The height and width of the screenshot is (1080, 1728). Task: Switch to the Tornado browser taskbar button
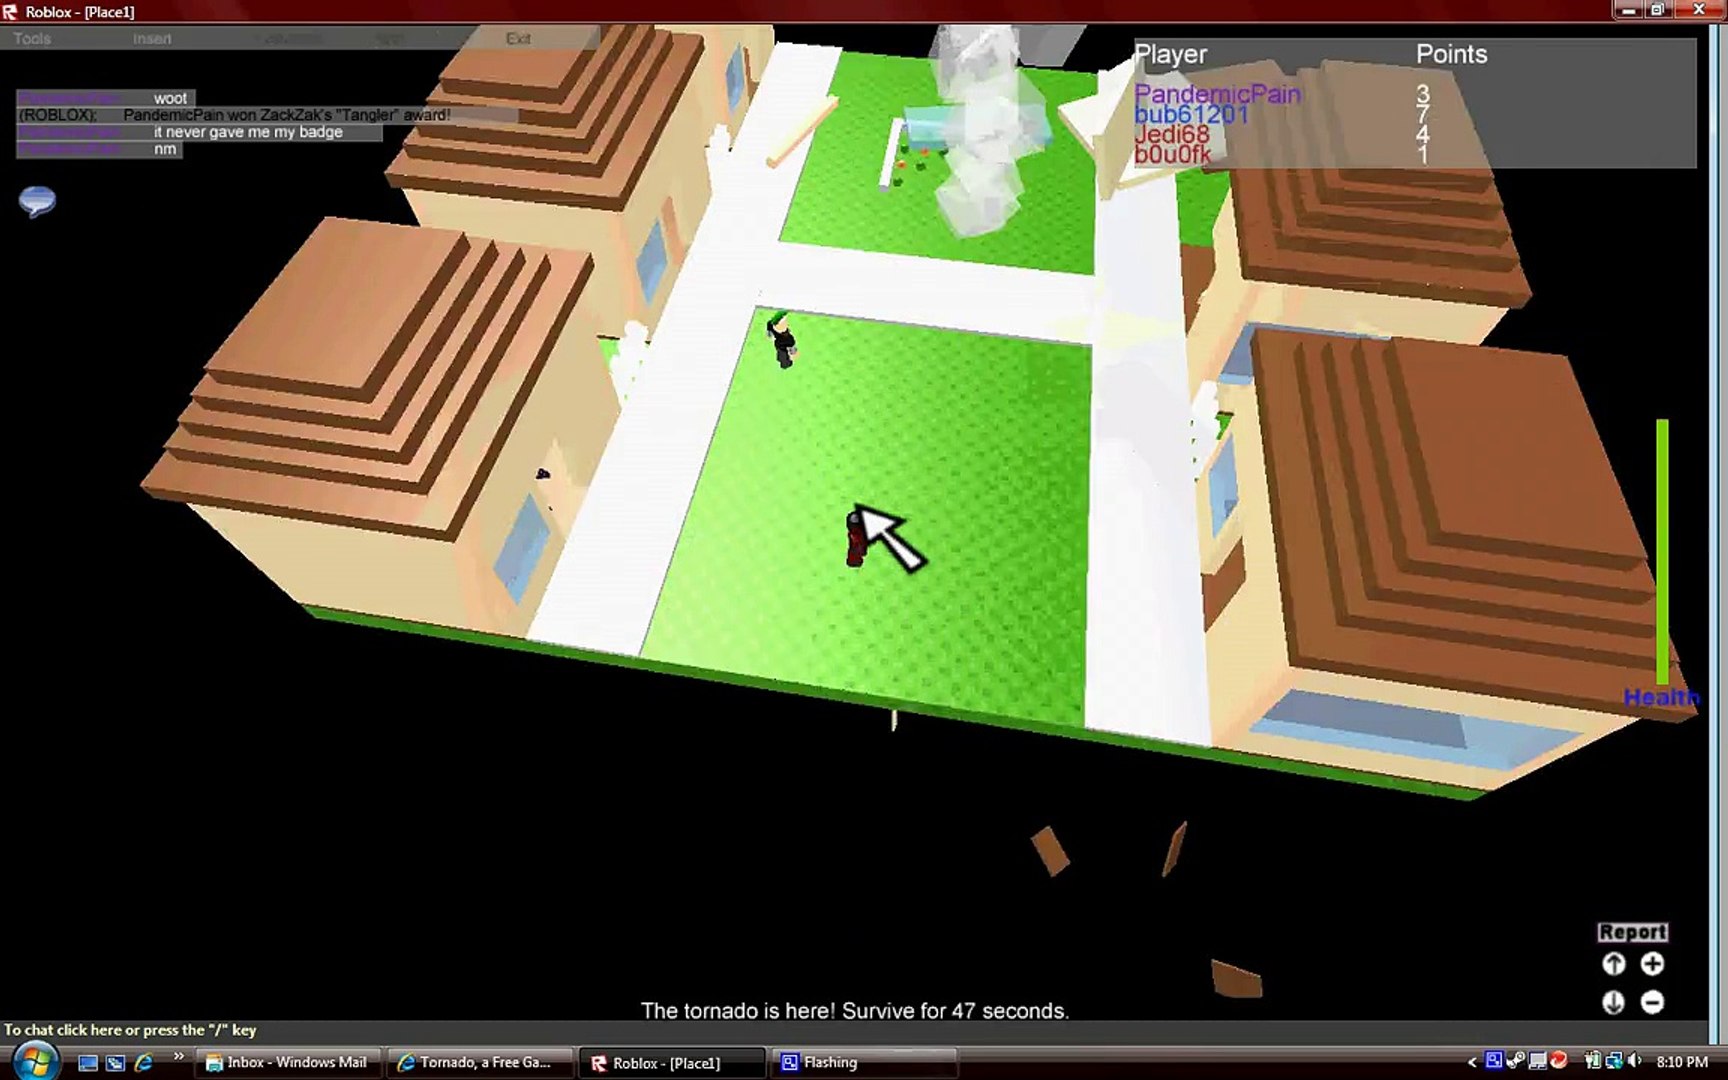[480, 1063]
